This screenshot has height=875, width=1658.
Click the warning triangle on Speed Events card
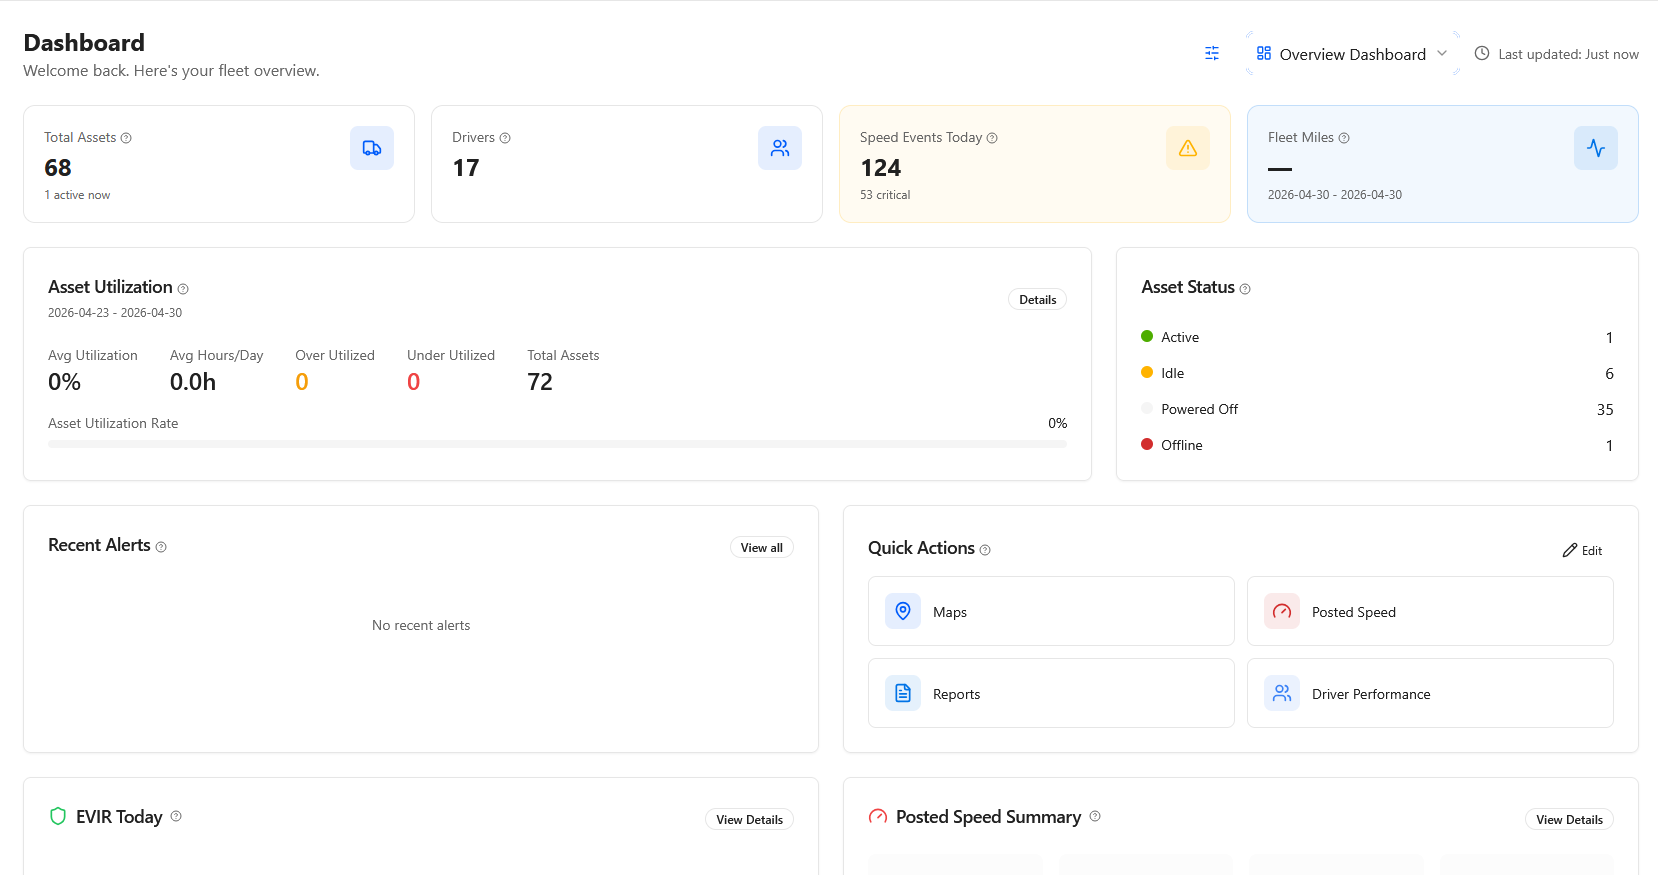point(1188,148)
